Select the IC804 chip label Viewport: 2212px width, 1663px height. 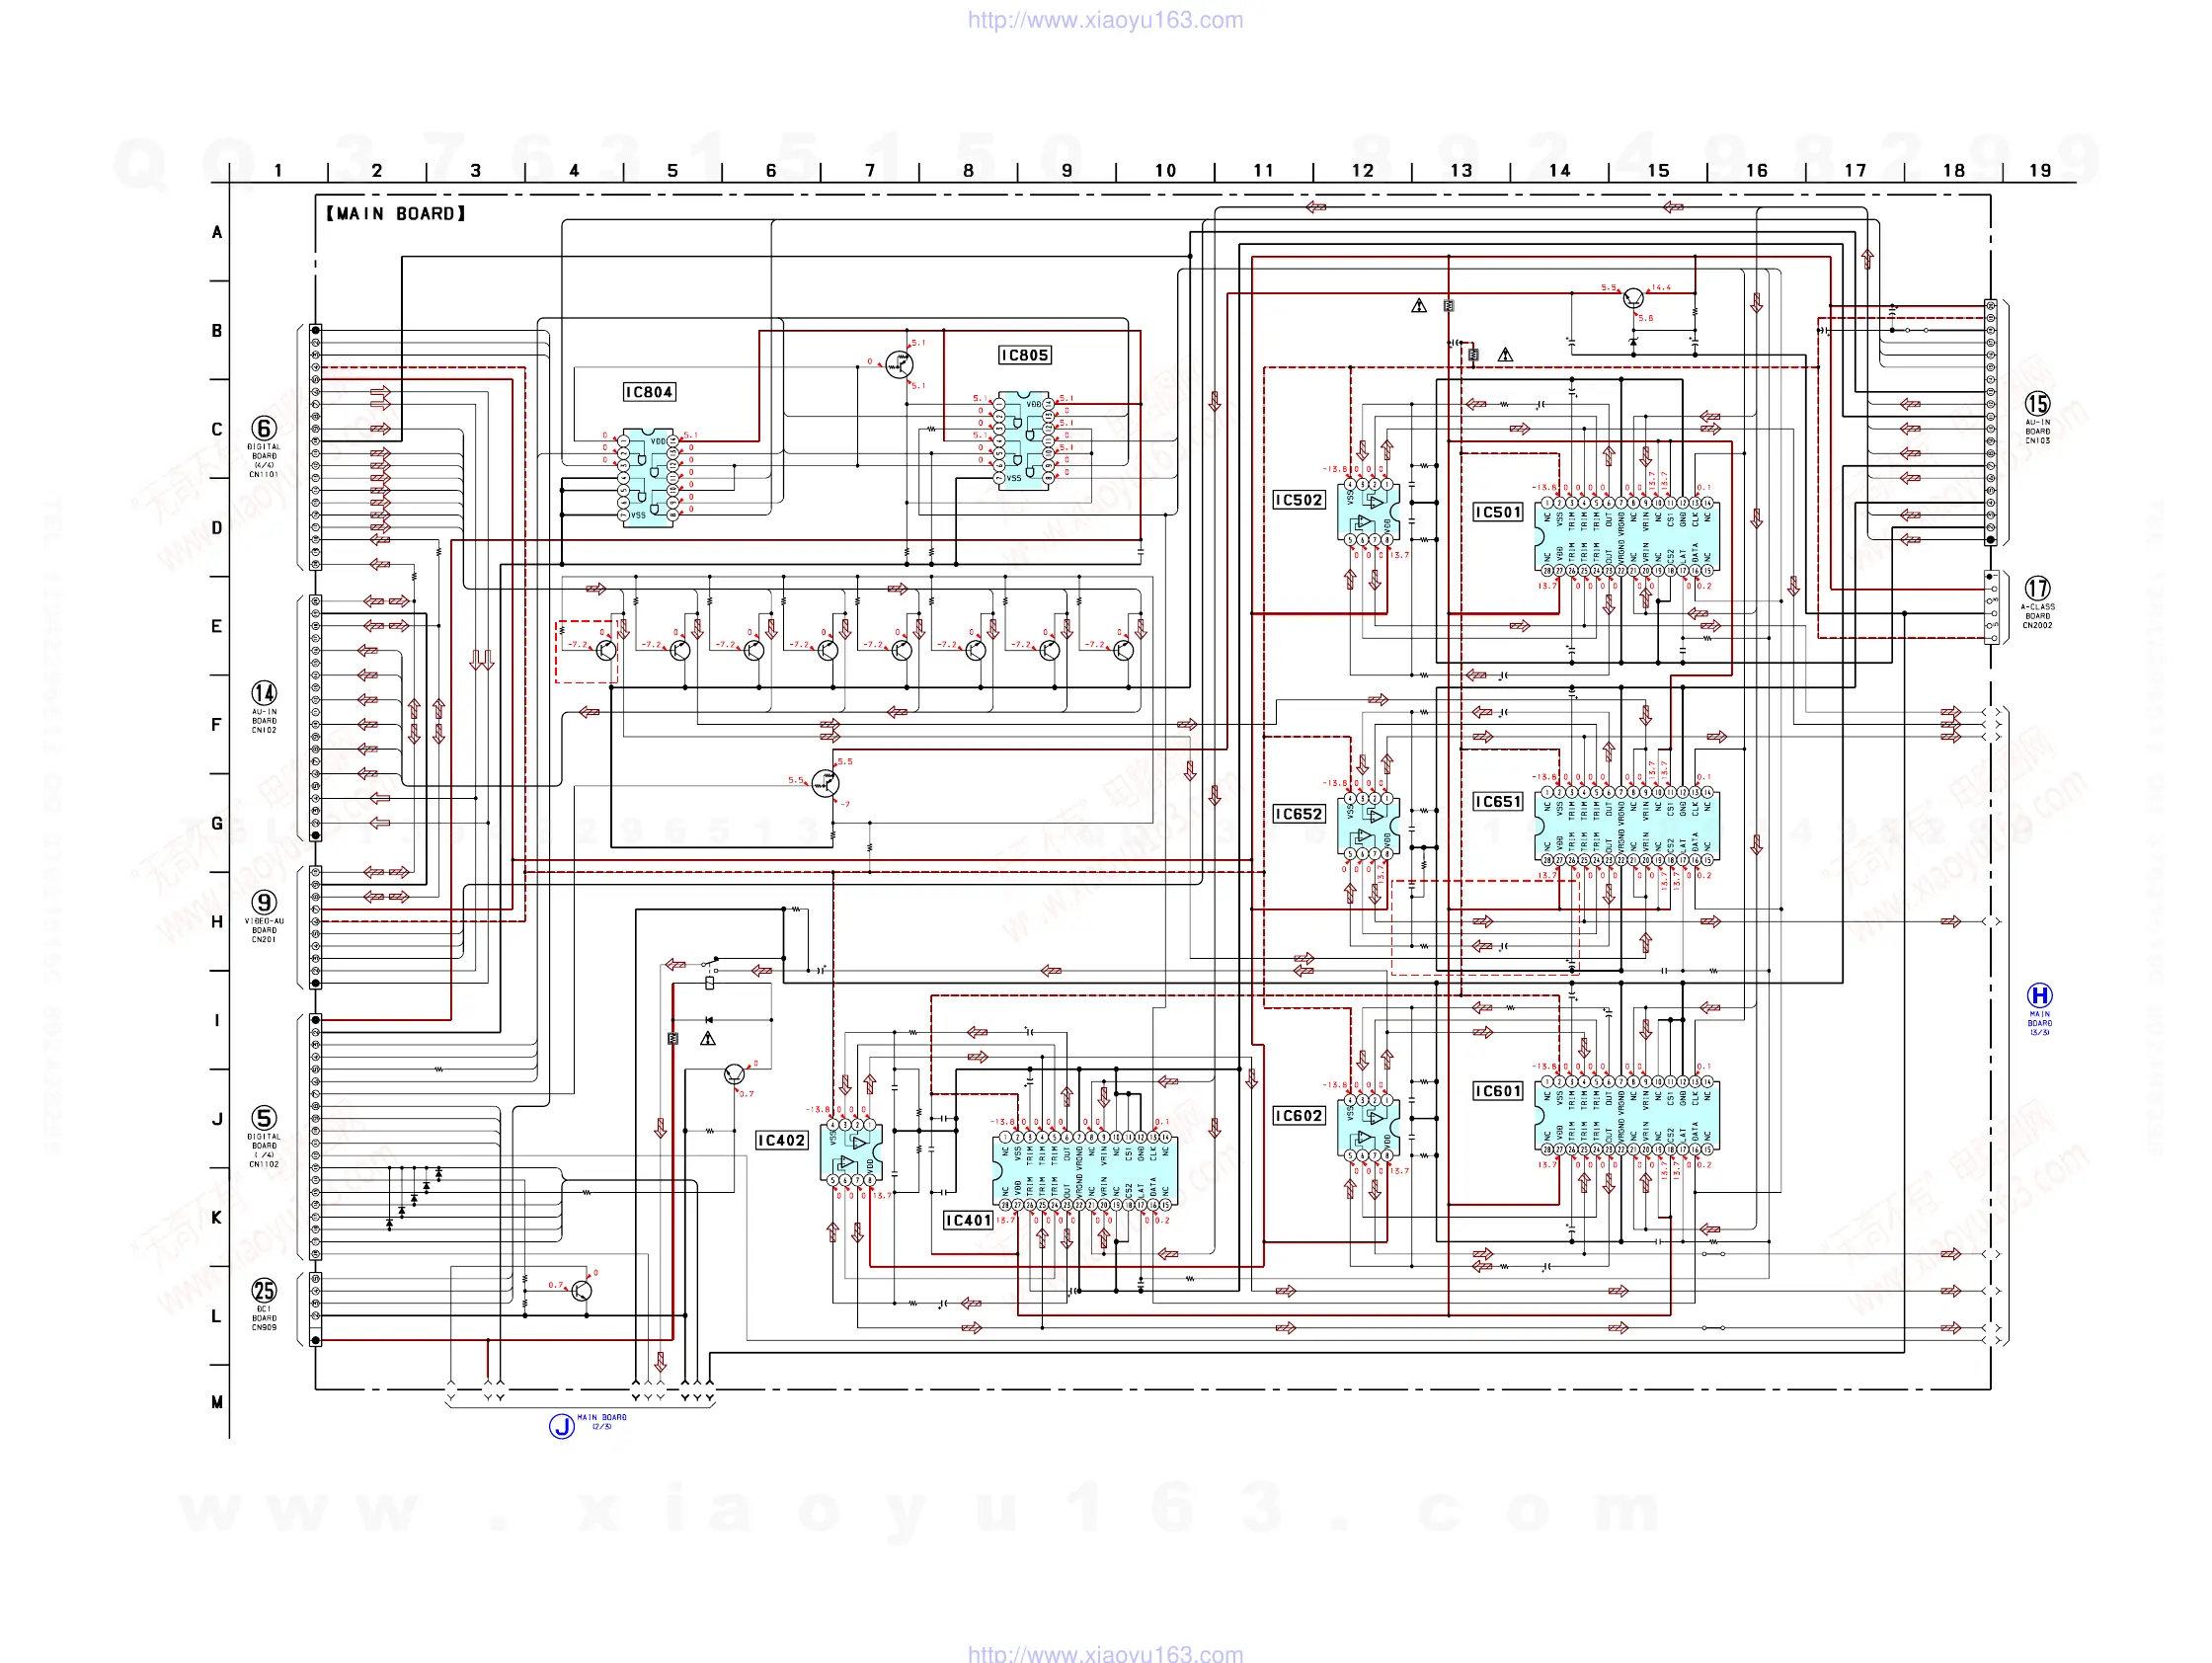tap(649, 392)
